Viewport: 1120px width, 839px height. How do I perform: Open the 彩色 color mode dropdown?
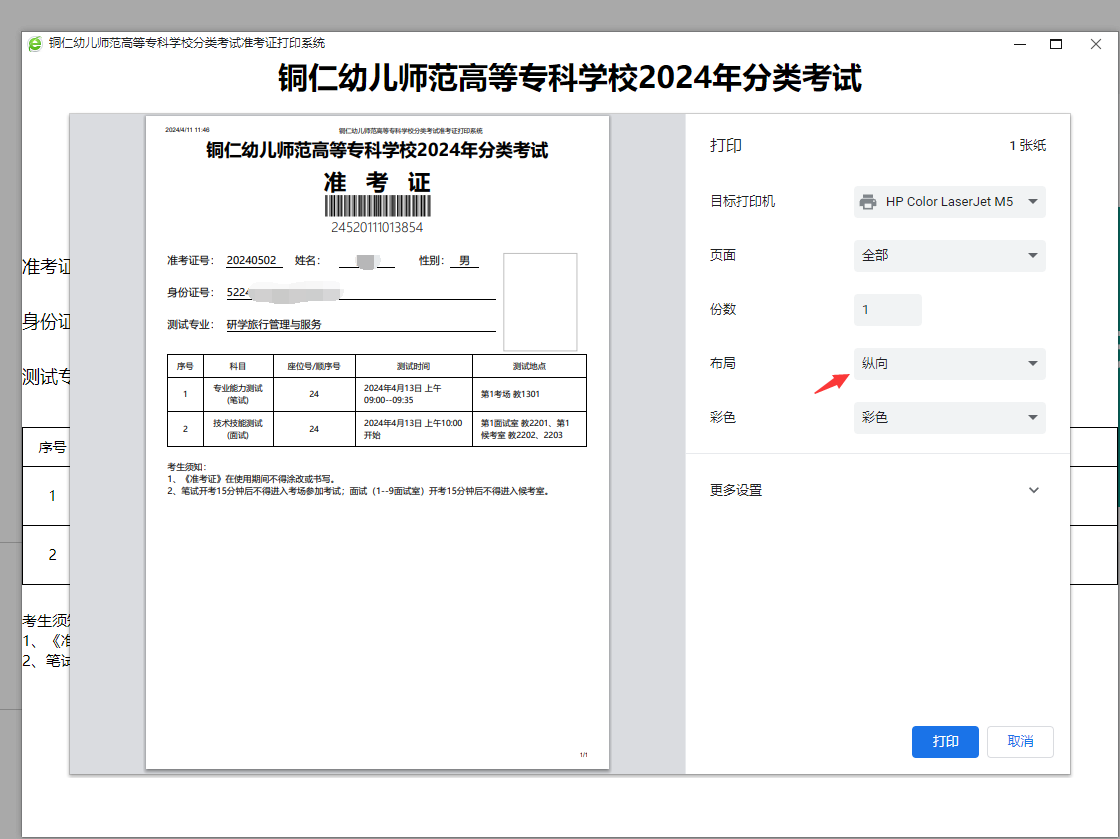point(949,418)
